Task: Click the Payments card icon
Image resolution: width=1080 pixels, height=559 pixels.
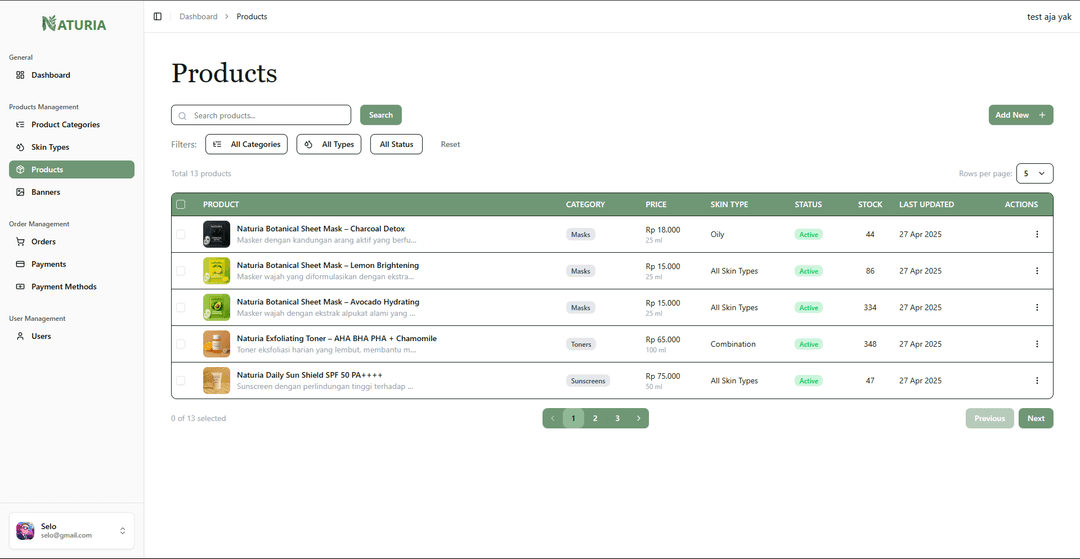Action: coord(20,264)
